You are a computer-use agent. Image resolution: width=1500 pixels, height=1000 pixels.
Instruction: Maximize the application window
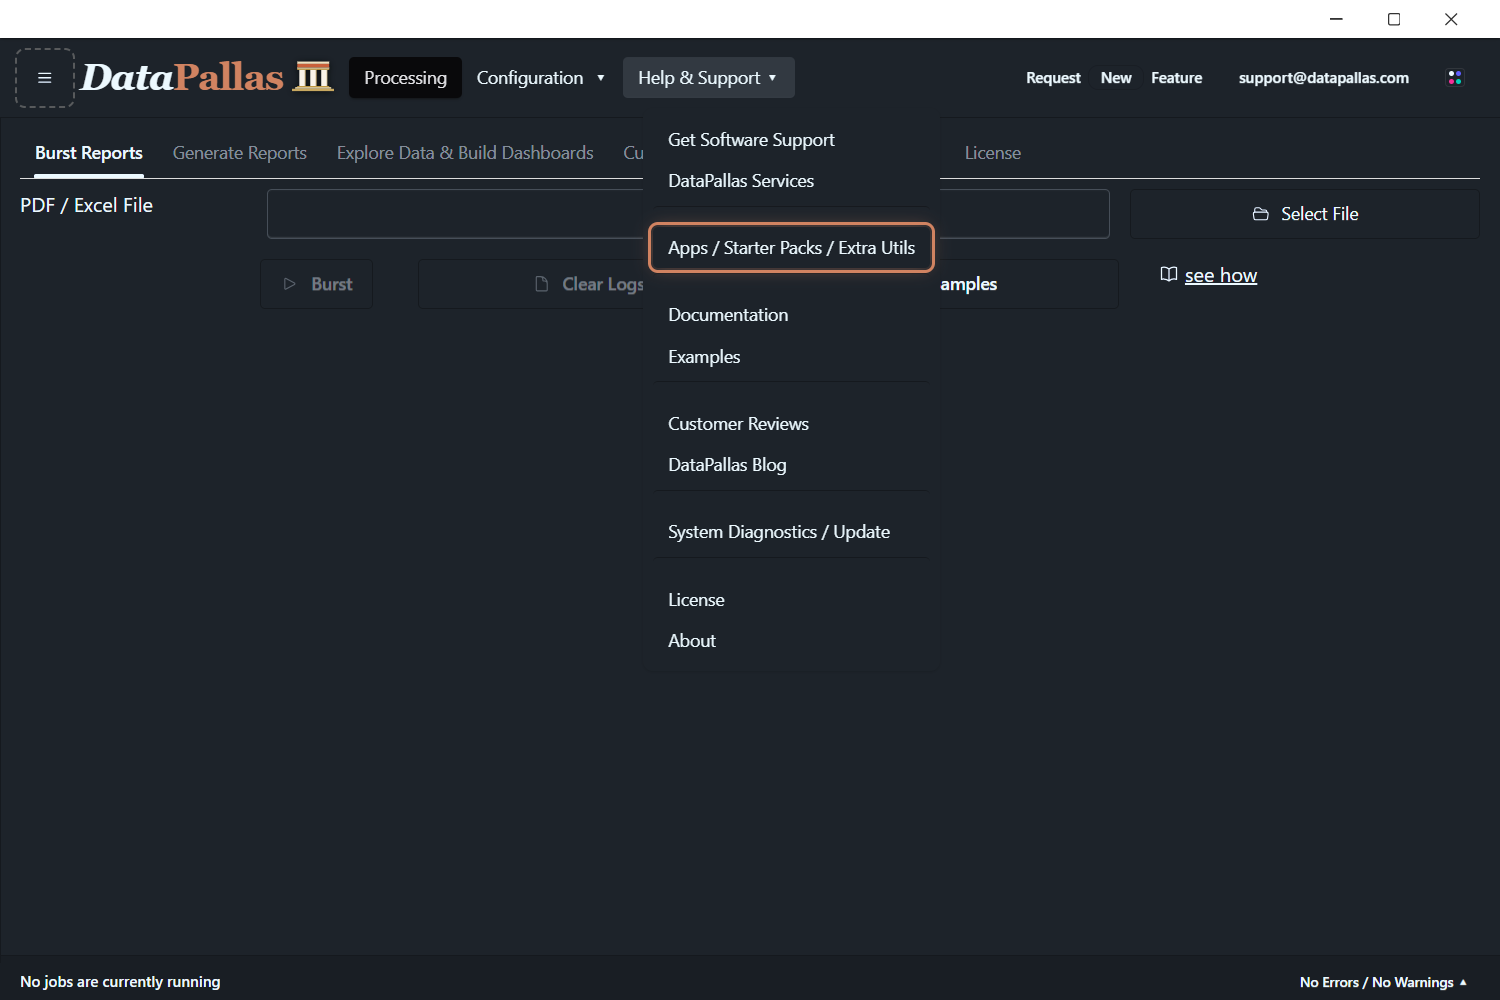click(x=1394, y=19)
